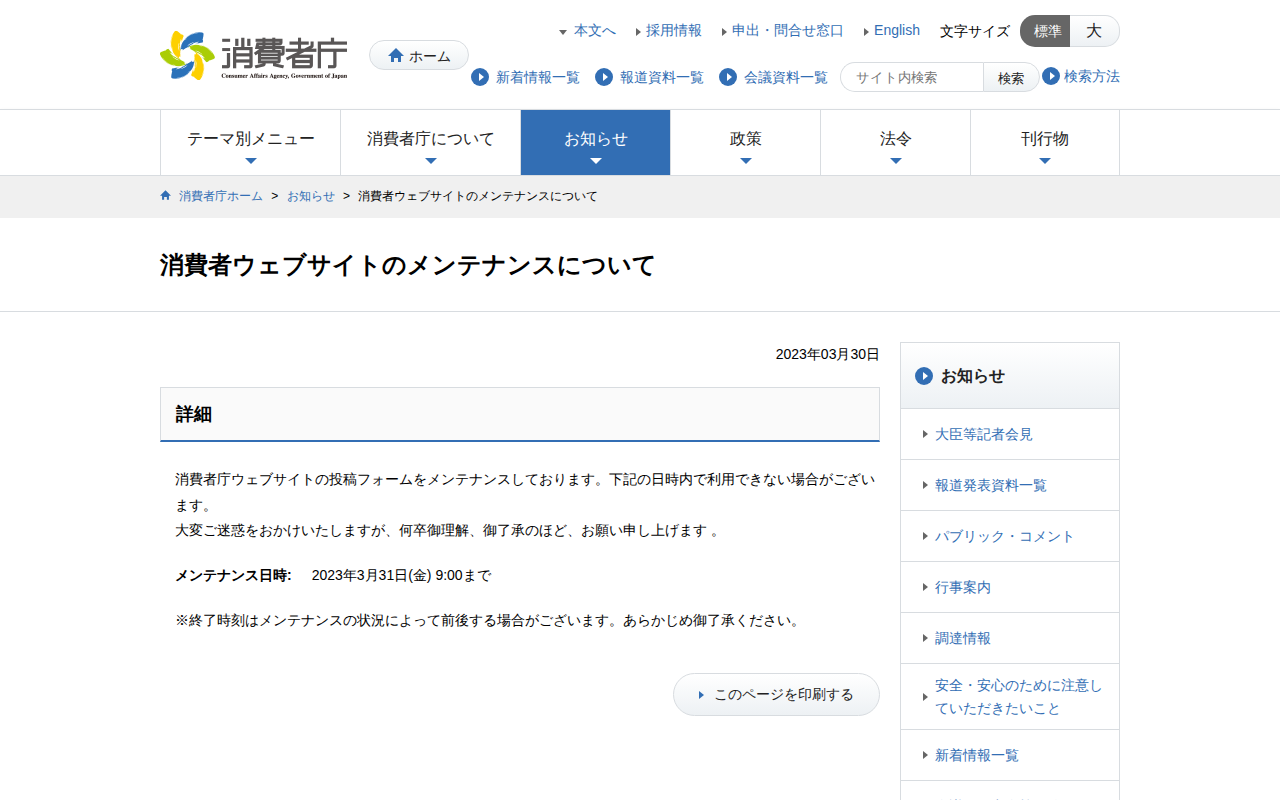Set text size to 標準

1046,31
